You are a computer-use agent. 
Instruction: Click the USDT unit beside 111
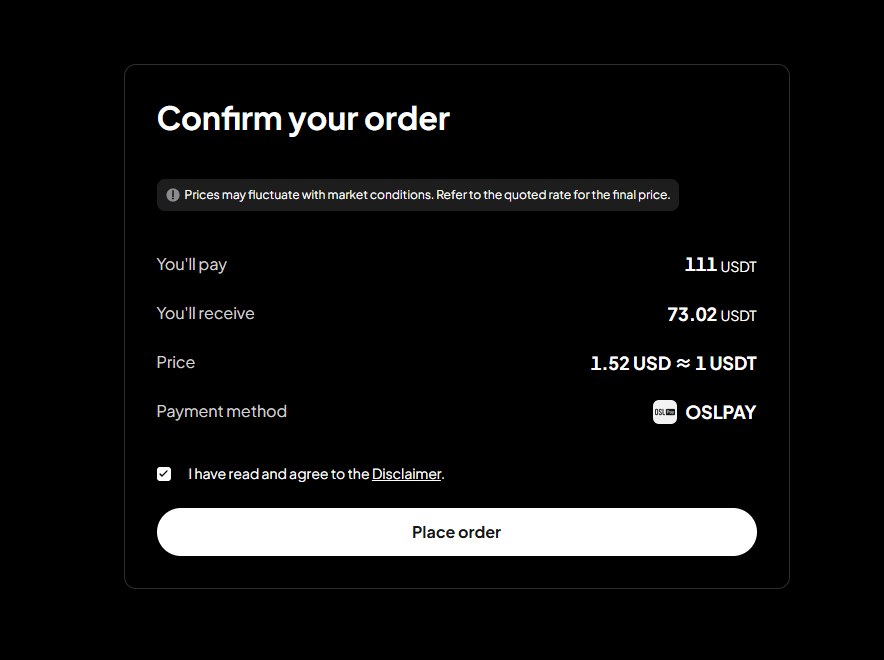point(739,267)
